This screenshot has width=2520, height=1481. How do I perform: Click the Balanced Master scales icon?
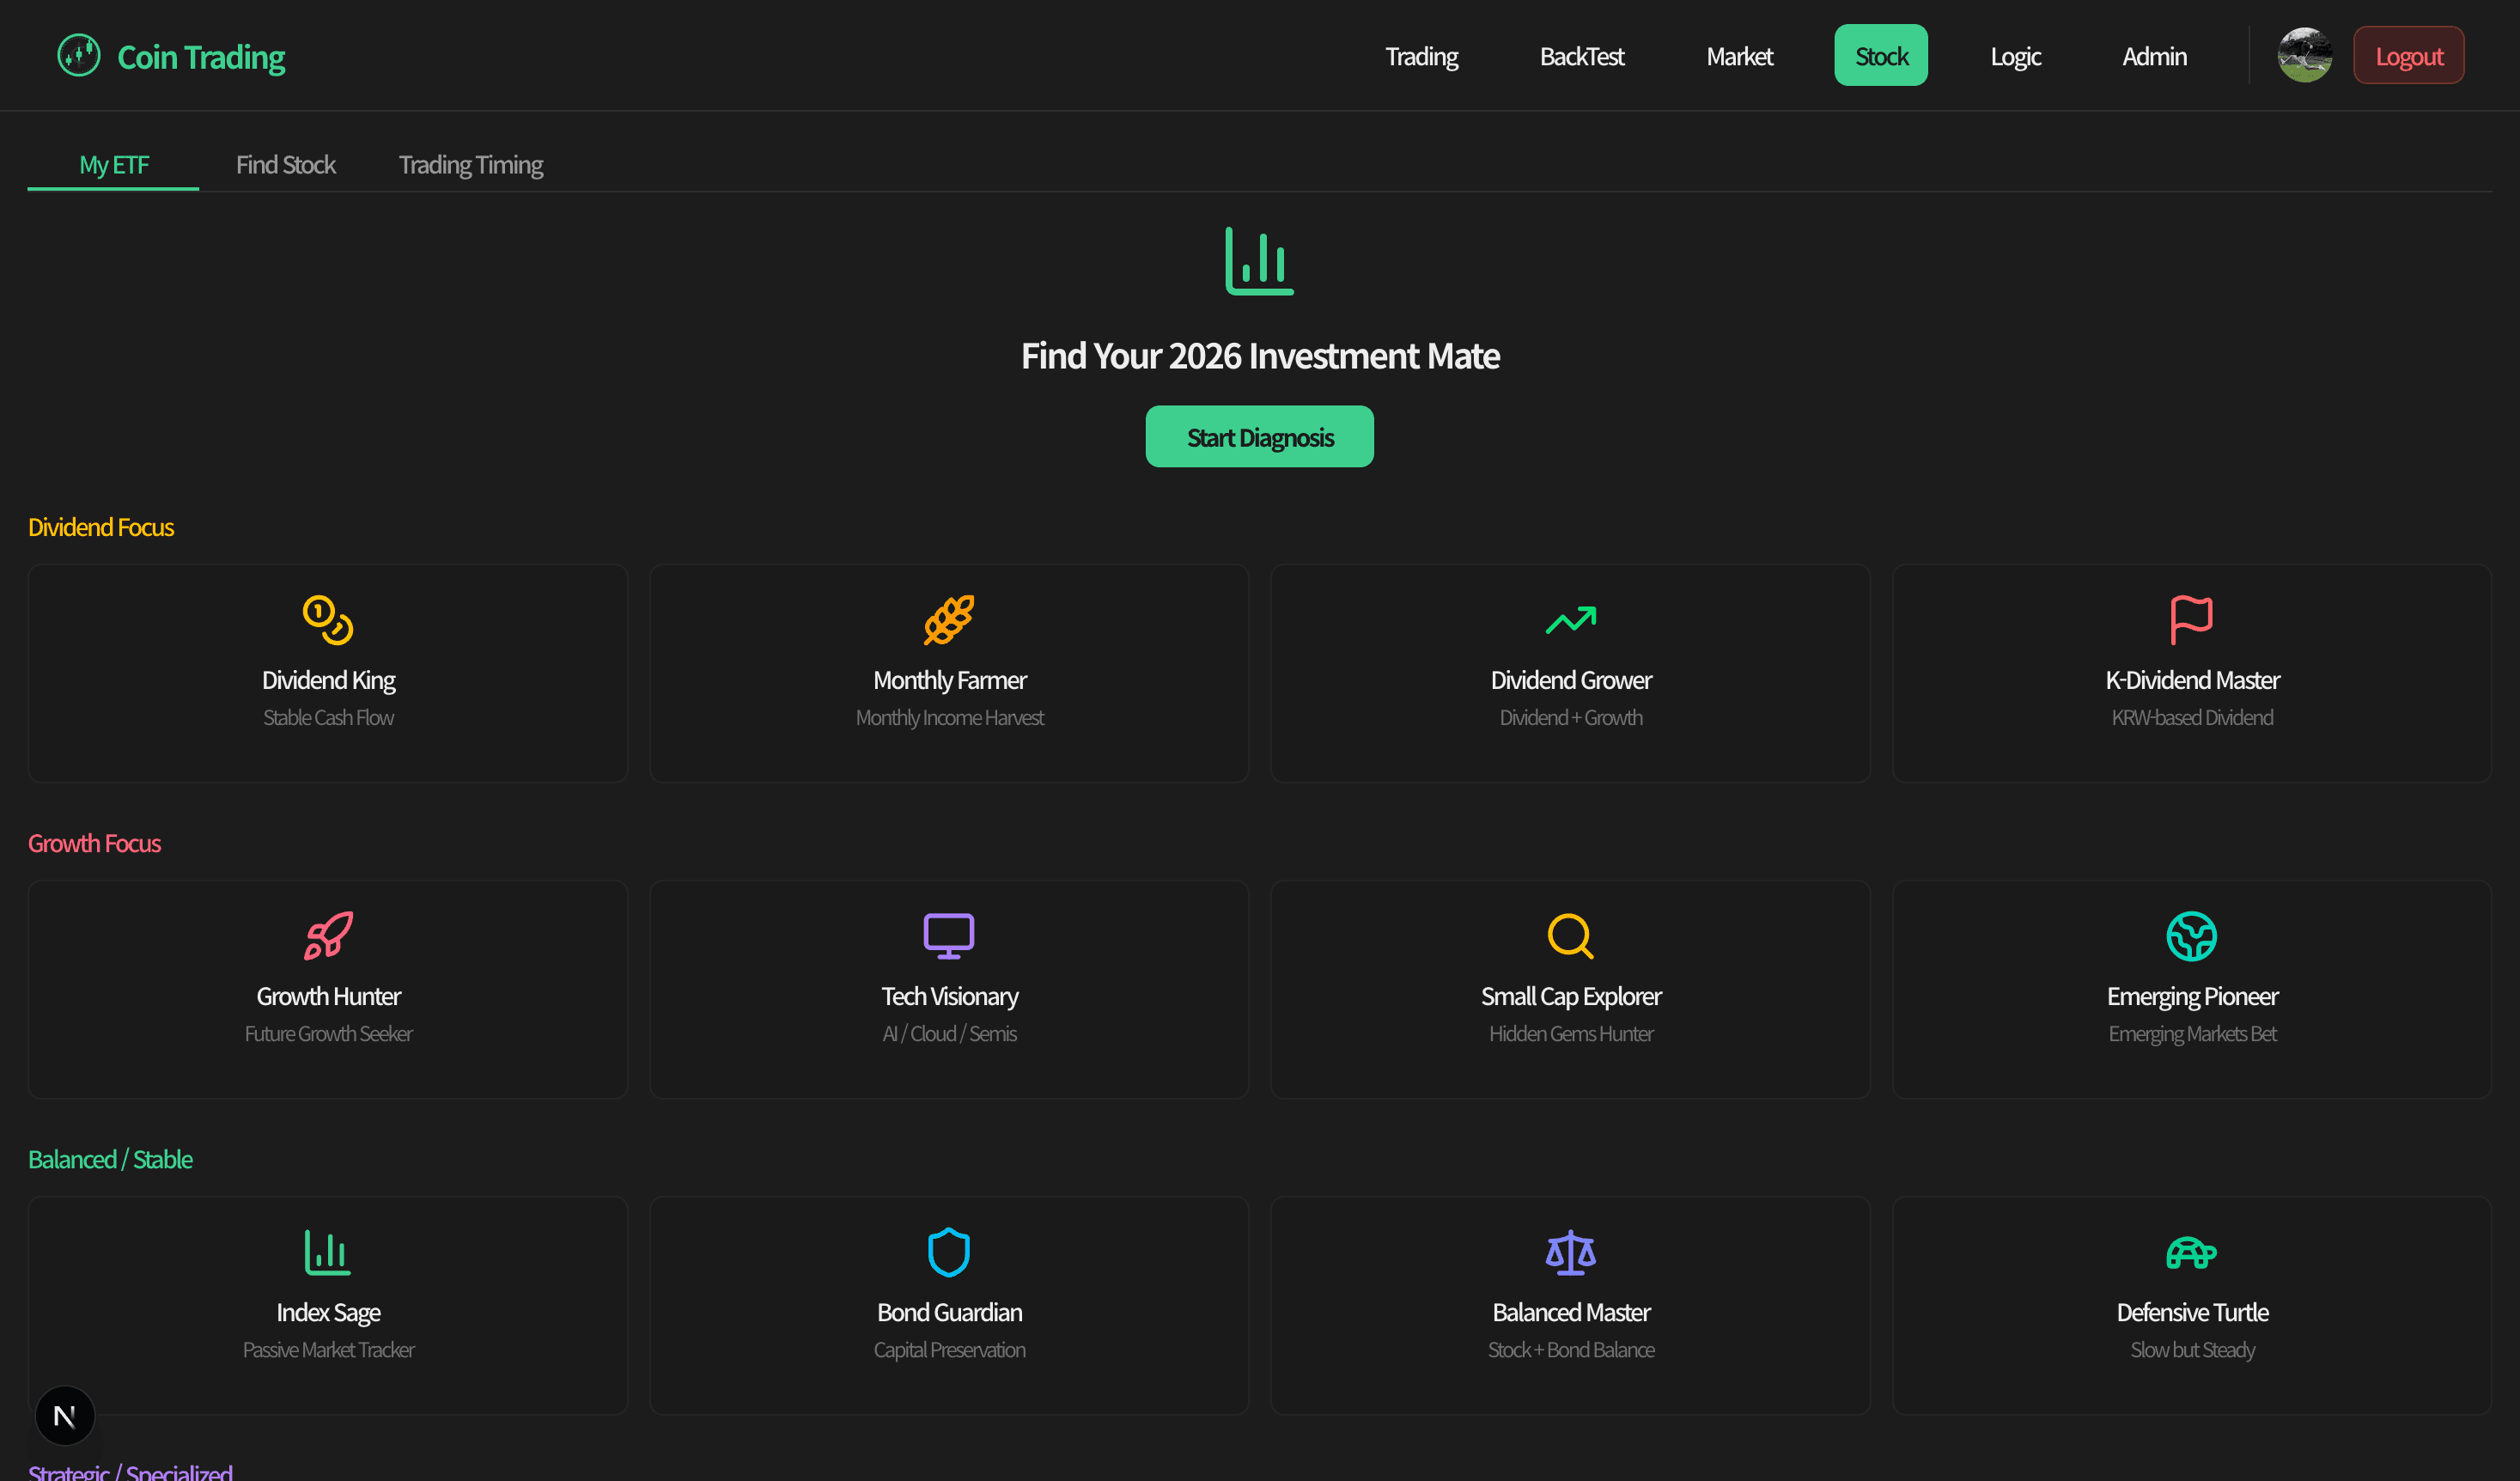pyautogui.click(x=1570, y=1252)
